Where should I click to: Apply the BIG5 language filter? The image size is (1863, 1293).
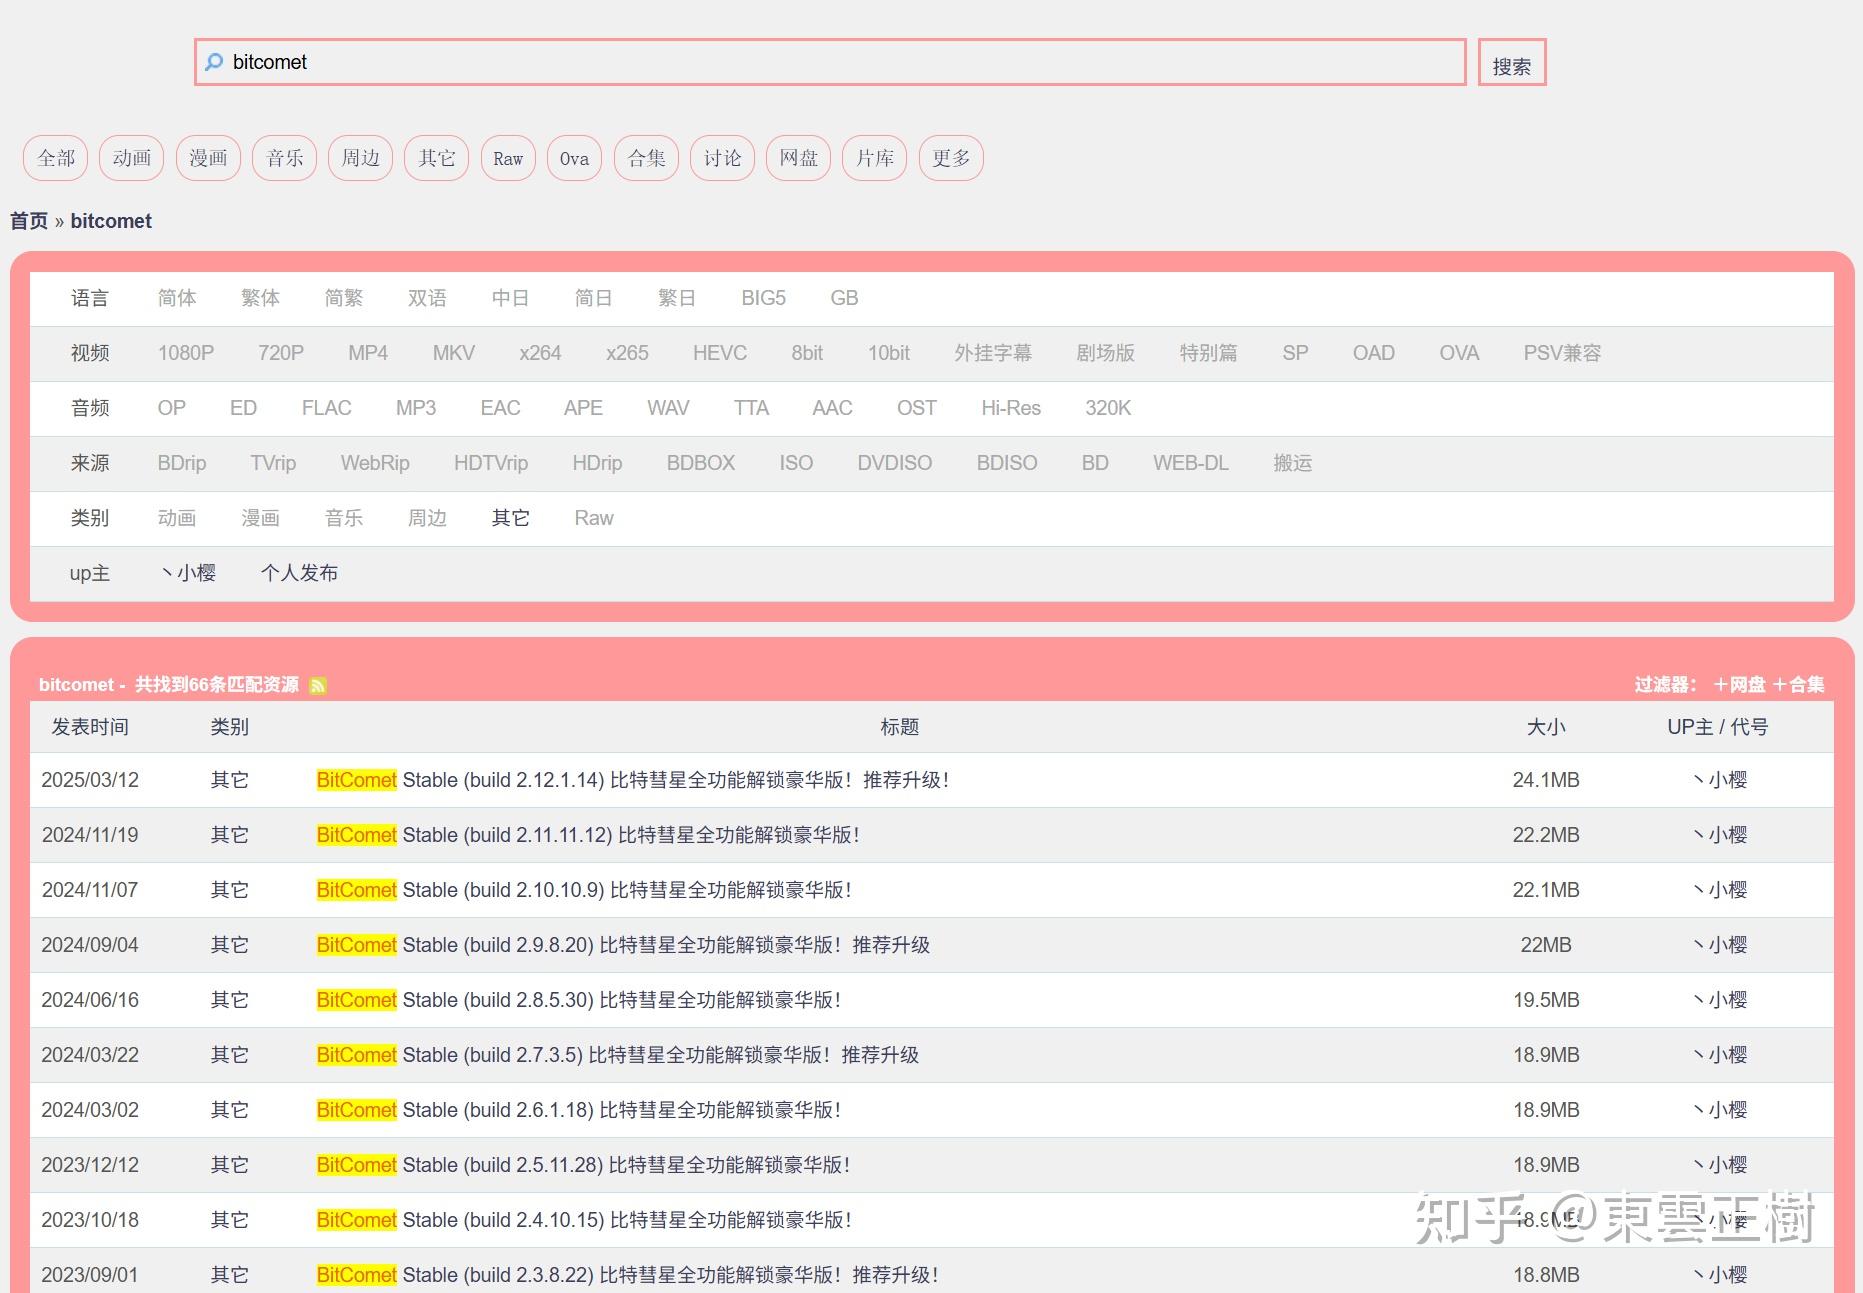coord(763,298)
